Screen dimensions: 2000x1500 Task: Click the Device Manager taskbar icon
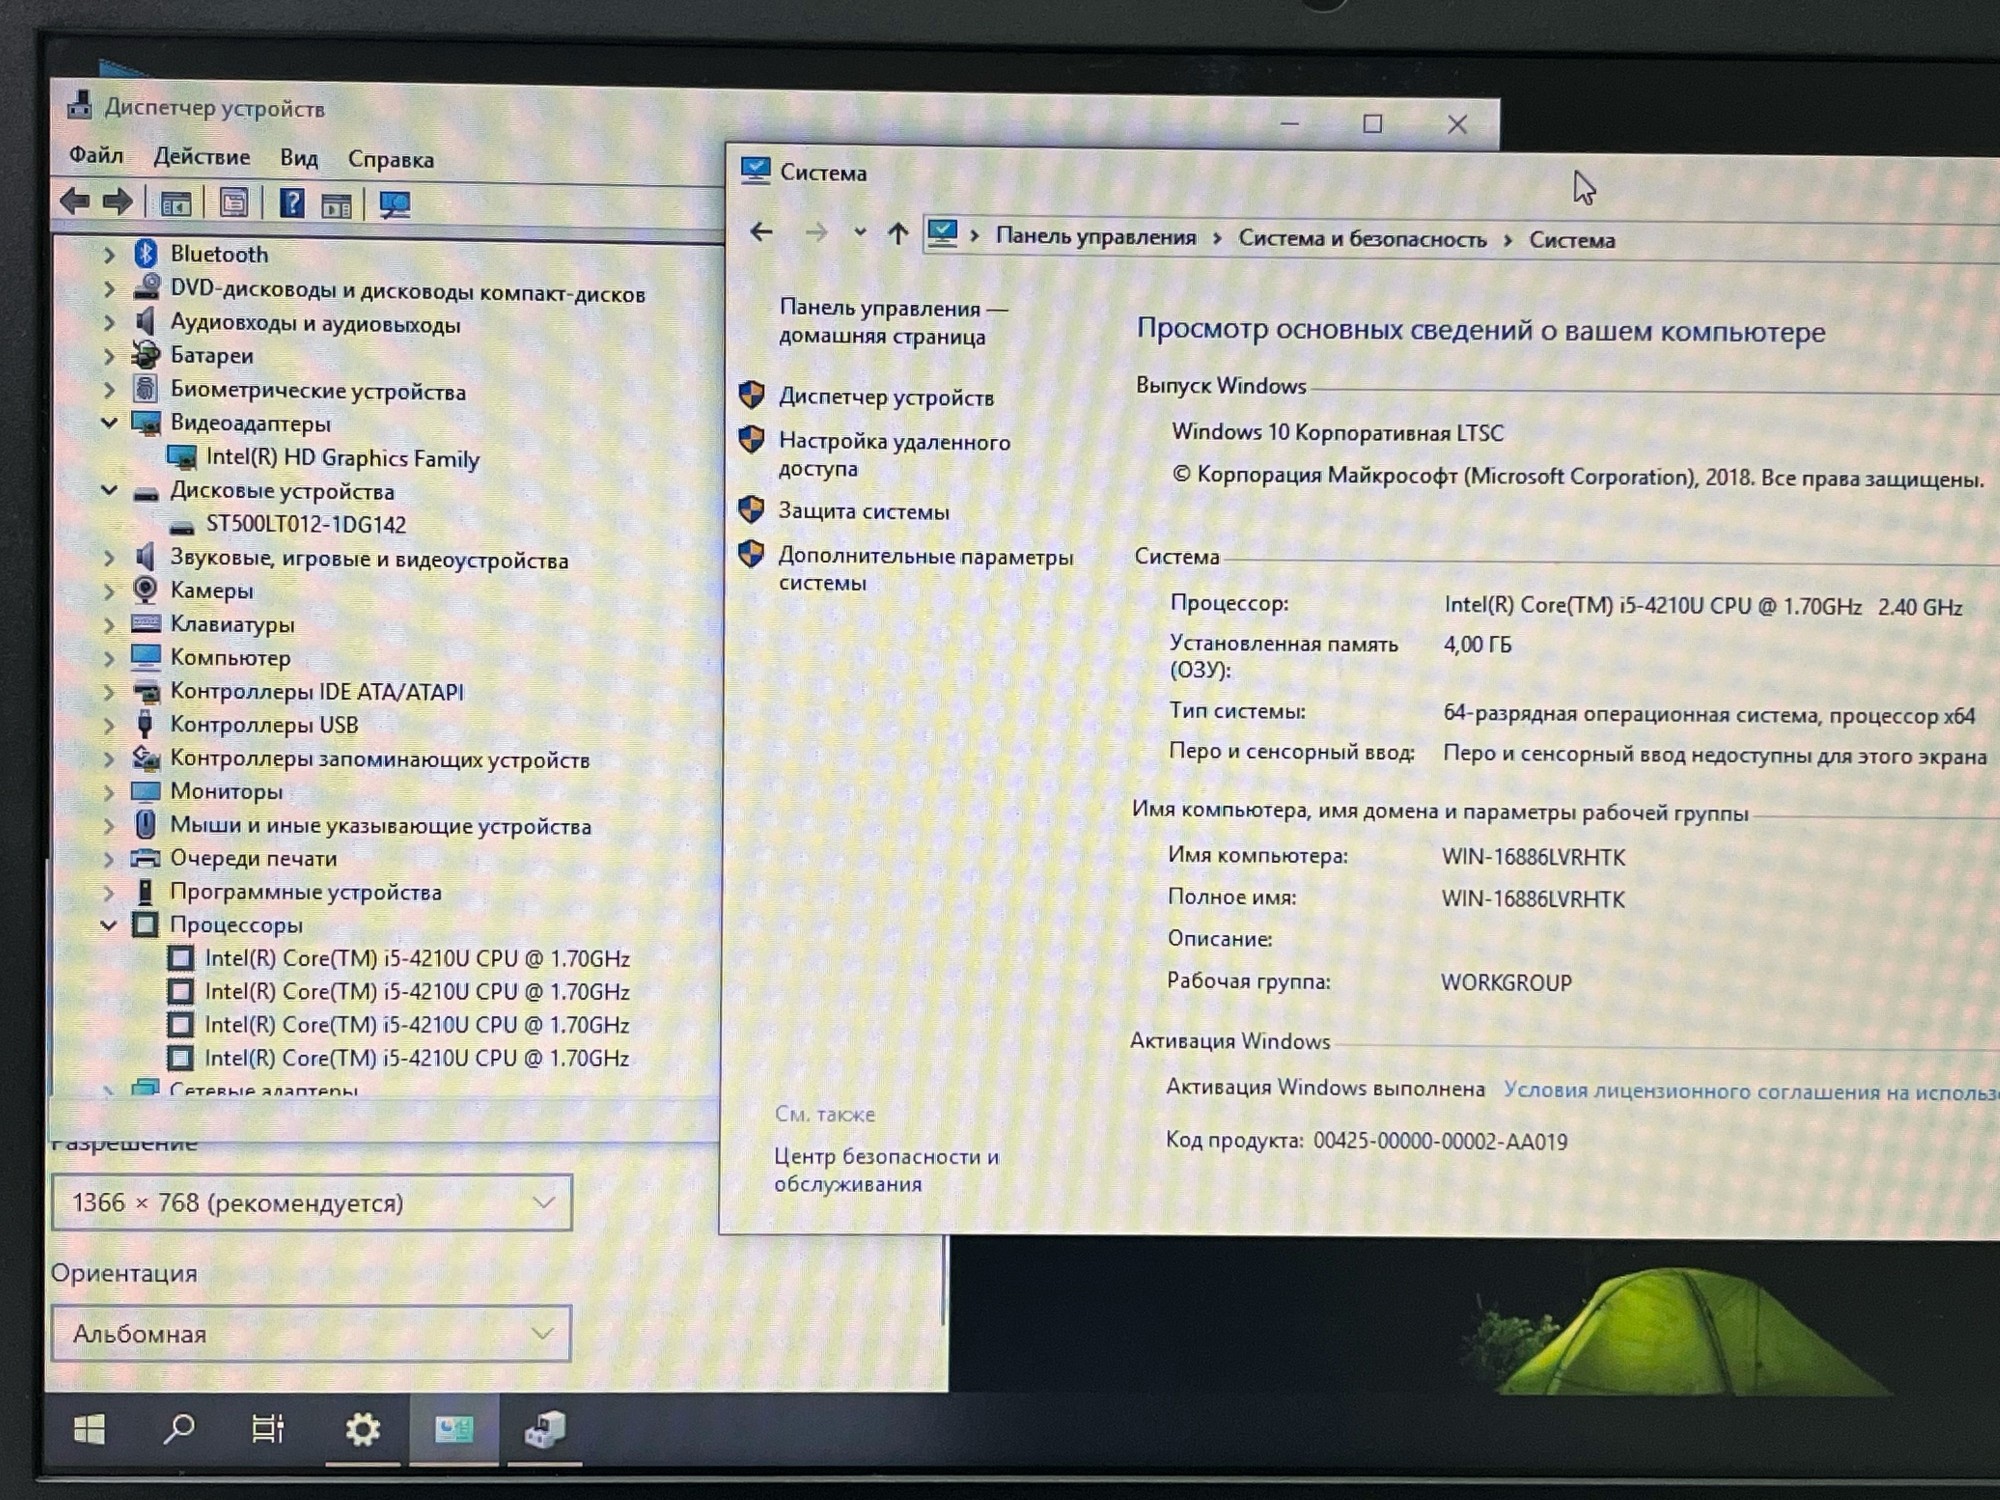[545, 1430]
